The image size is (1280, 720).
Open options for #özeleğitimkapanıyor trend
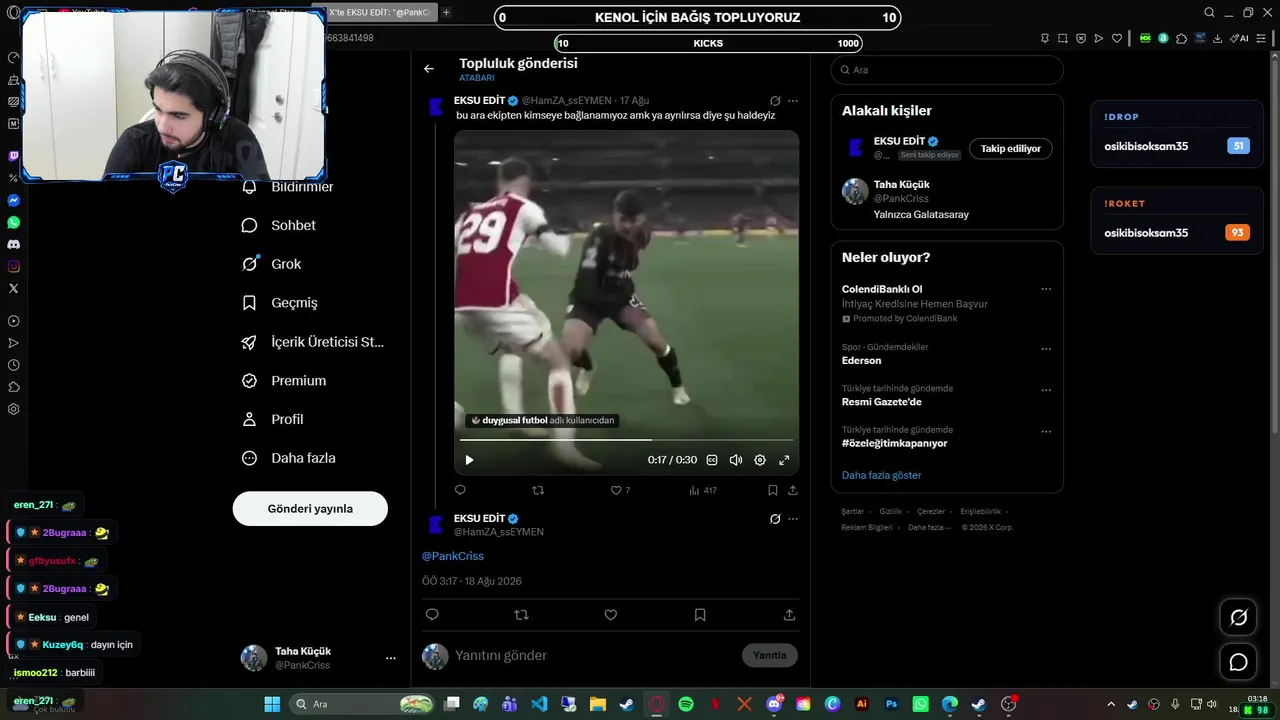(1046, 431)
